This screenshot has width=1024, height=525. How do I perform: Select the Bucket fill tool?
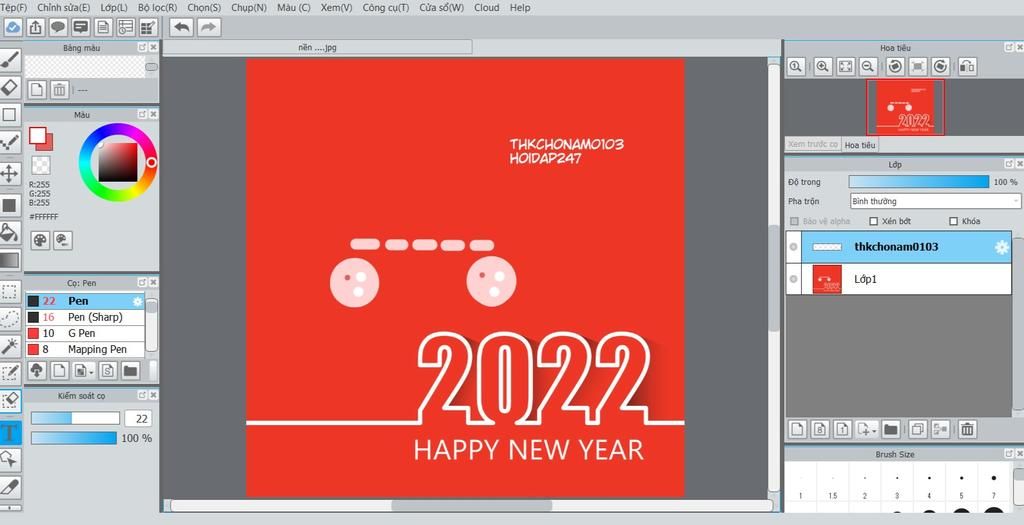coord(9,232)
